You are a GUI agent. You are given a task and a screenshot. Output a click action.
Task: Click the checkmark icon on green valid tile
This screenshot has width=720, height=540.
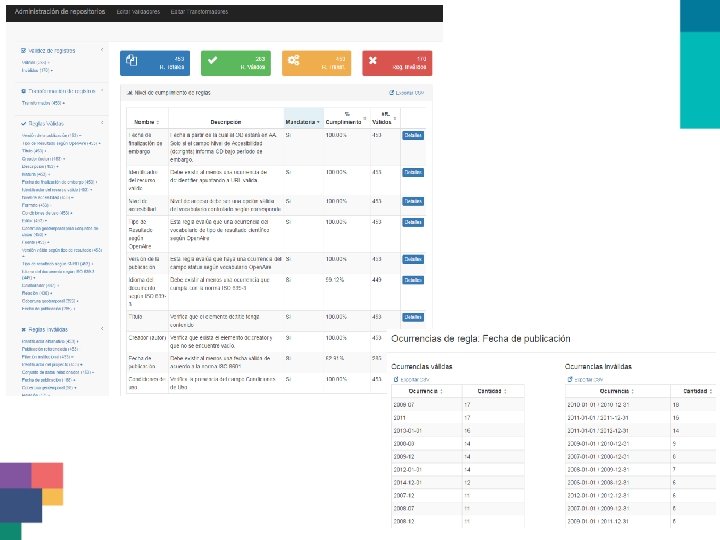coord(213,60)
